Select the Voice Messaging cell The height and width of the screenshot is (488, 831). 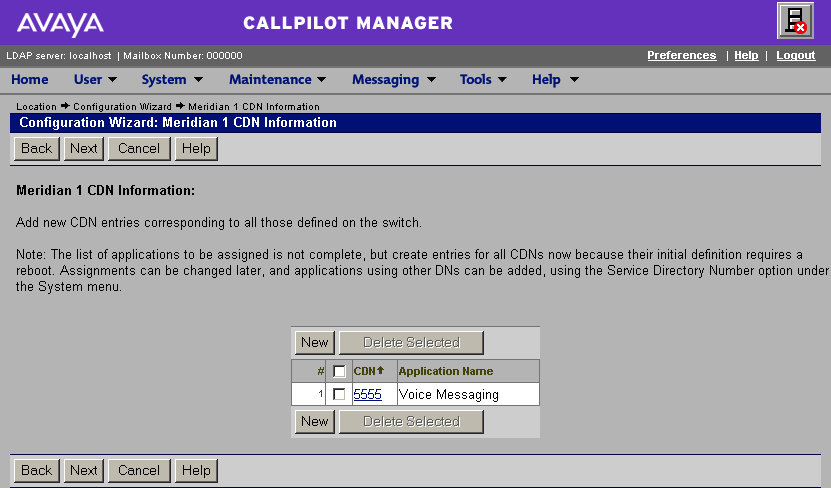468,394
